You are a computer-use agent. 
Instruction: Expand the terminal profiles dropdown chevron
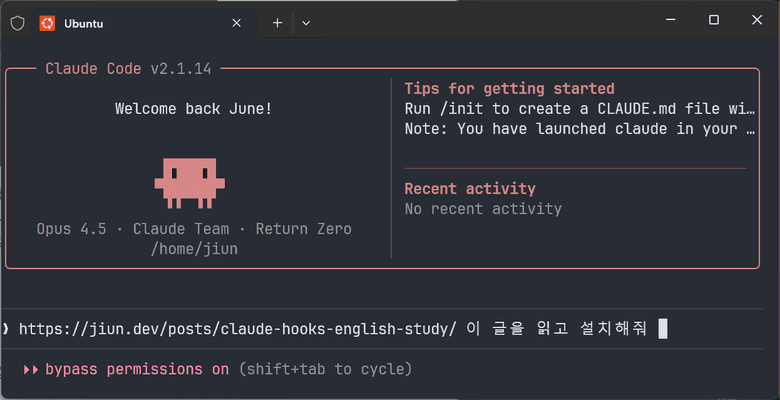[x=306, y=22]
